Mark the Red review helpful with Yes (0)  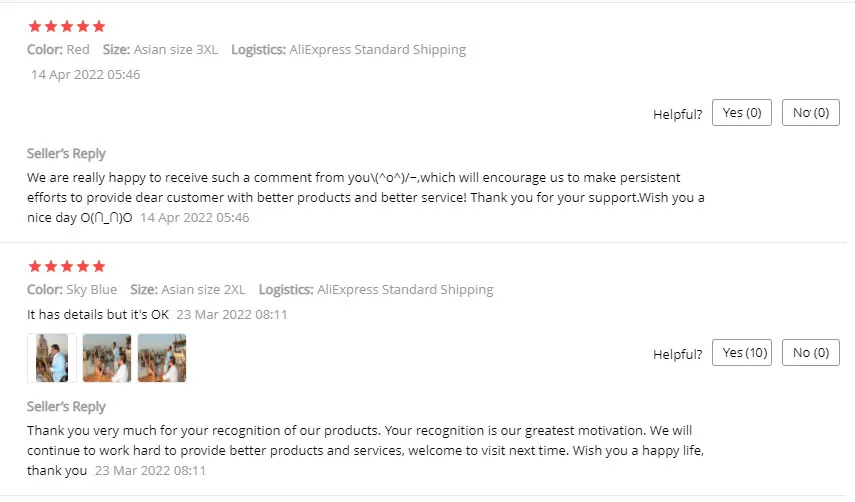coord(741,113)
